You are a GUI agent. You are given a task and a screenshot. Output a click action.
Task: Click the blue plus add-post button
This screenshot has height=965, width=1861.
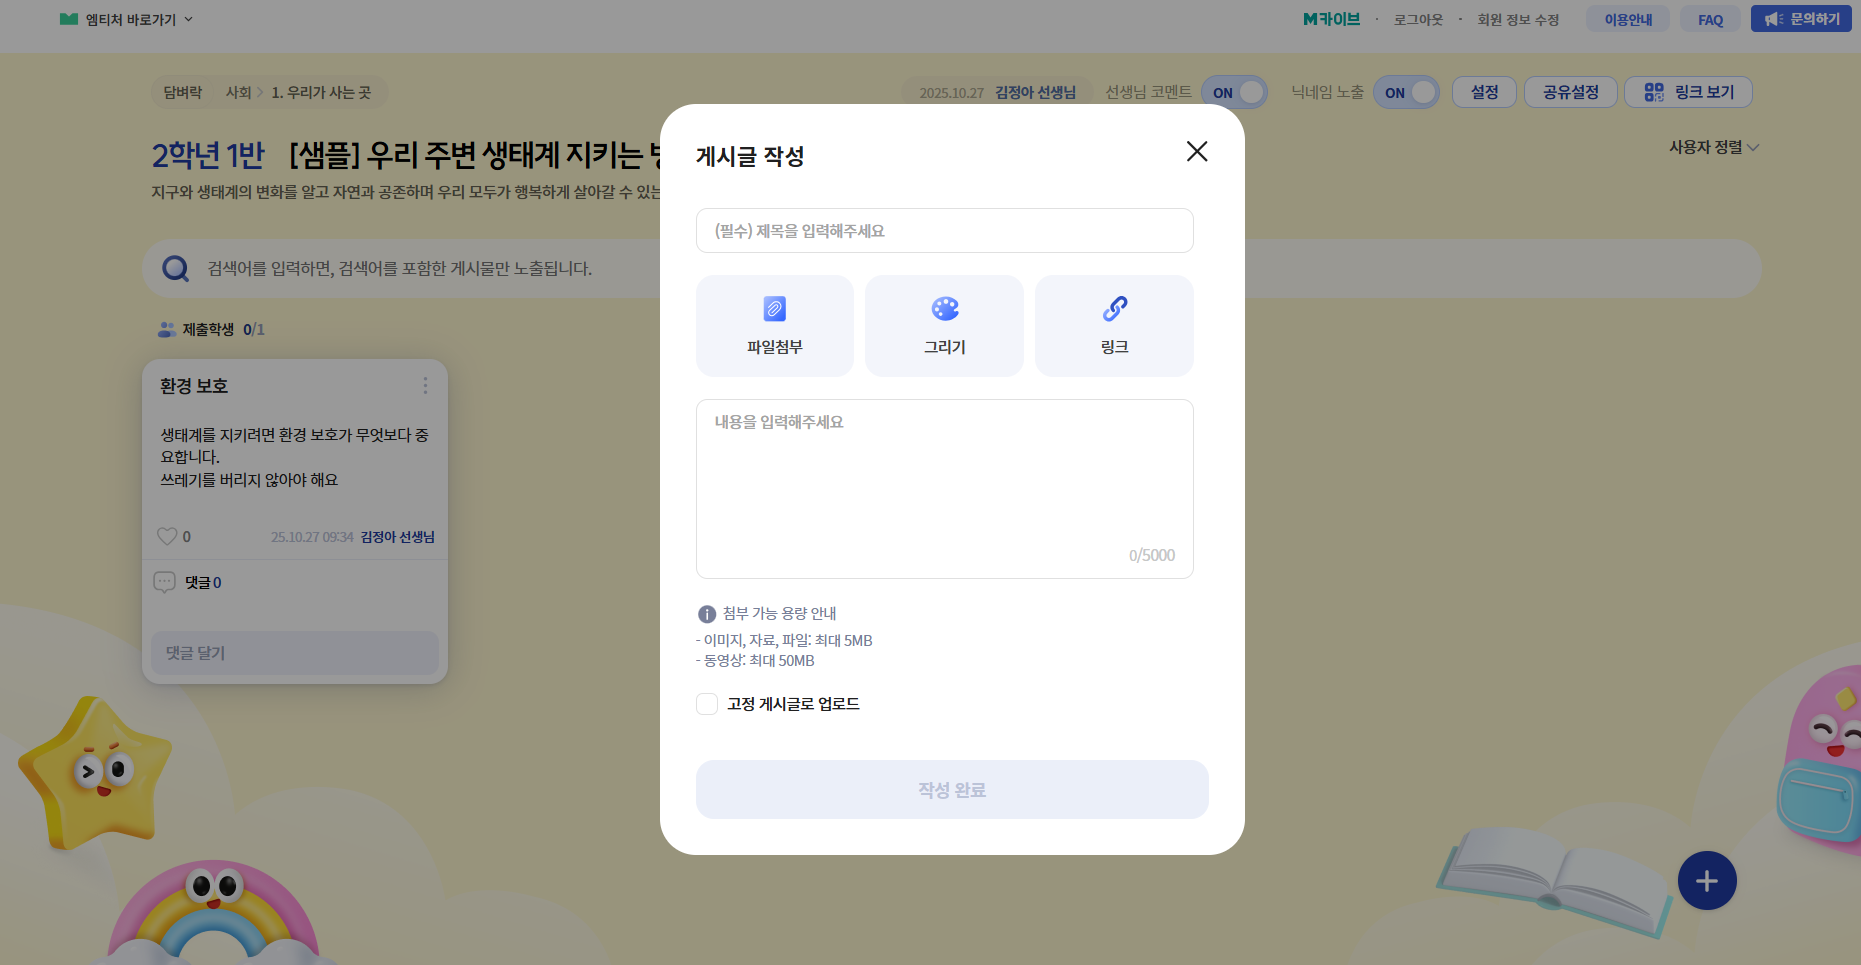pyautogui.click(x=1706, y=880)
